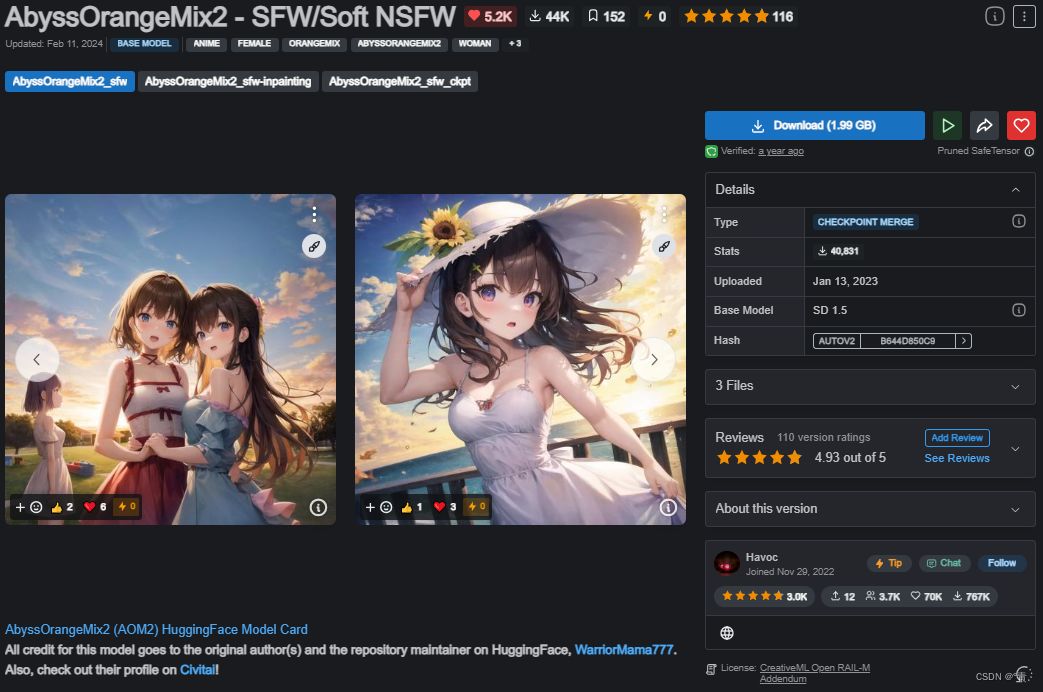Click the five-star 116 rating badge

coord(738,16)
